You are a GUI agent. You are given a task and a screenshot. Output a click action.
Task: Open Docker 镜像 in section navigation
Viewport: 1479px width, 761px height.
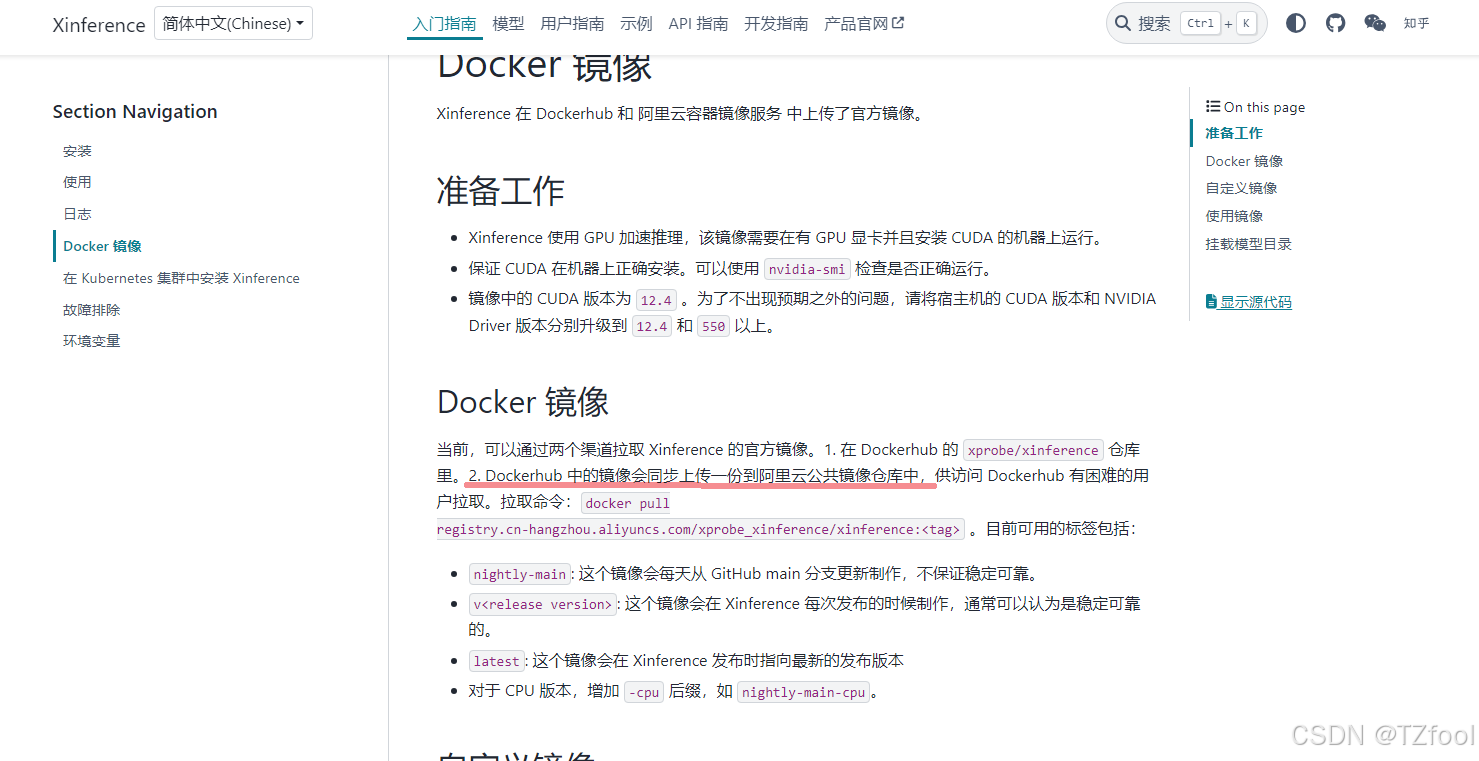(x=102, y=246)
